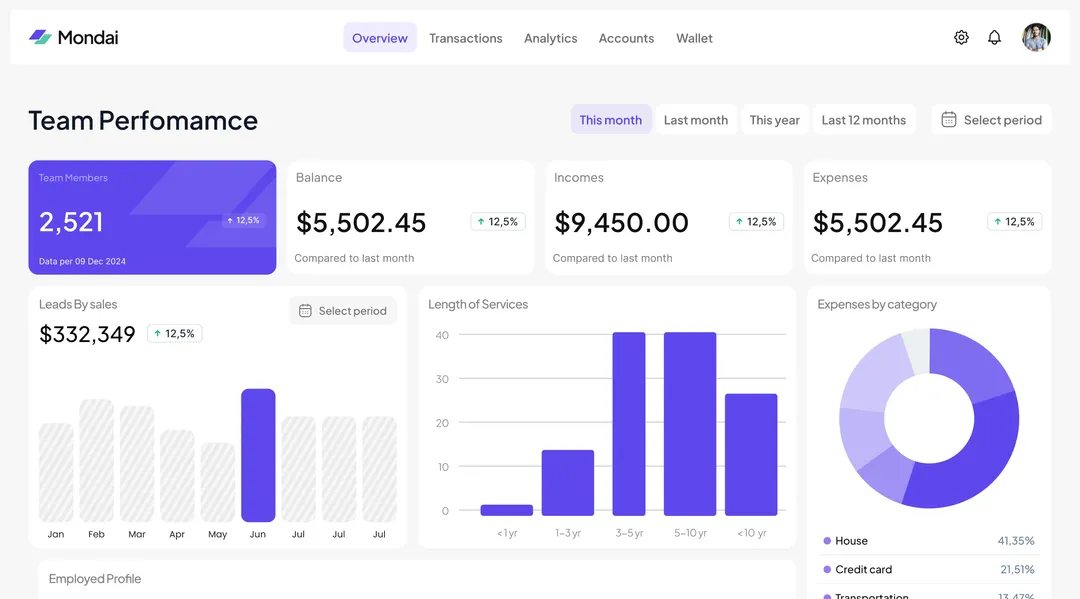
Task: Click the House legend color dot
Action: tap(827, 541)
